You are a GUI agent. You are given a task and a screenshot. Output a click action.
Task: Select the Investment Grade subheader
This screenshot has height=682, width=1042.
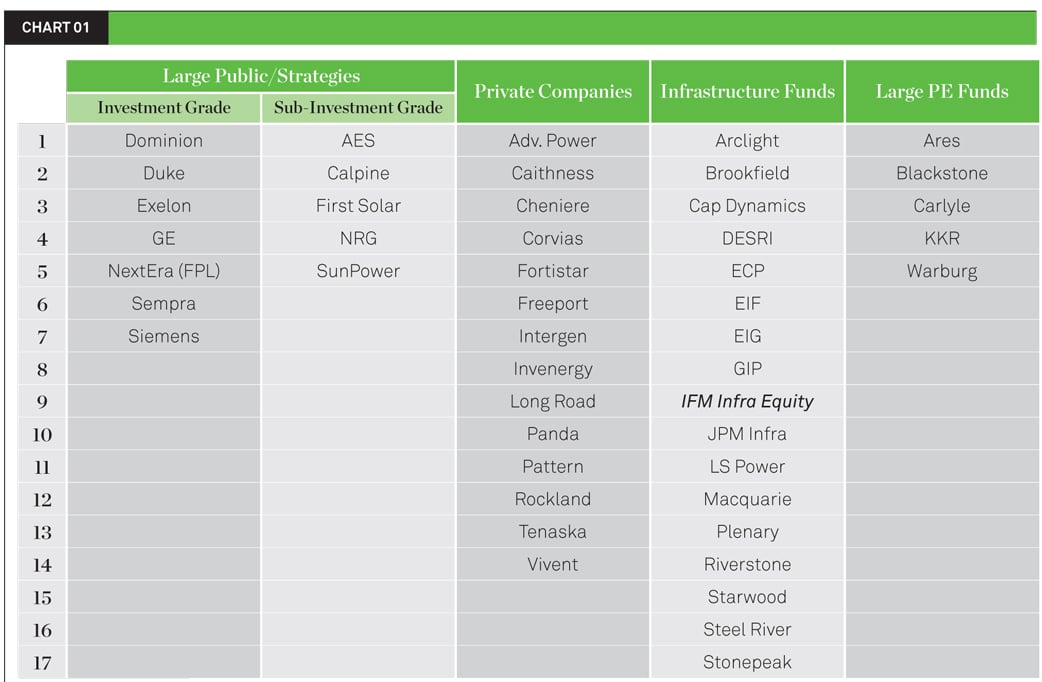coord(163,108)
